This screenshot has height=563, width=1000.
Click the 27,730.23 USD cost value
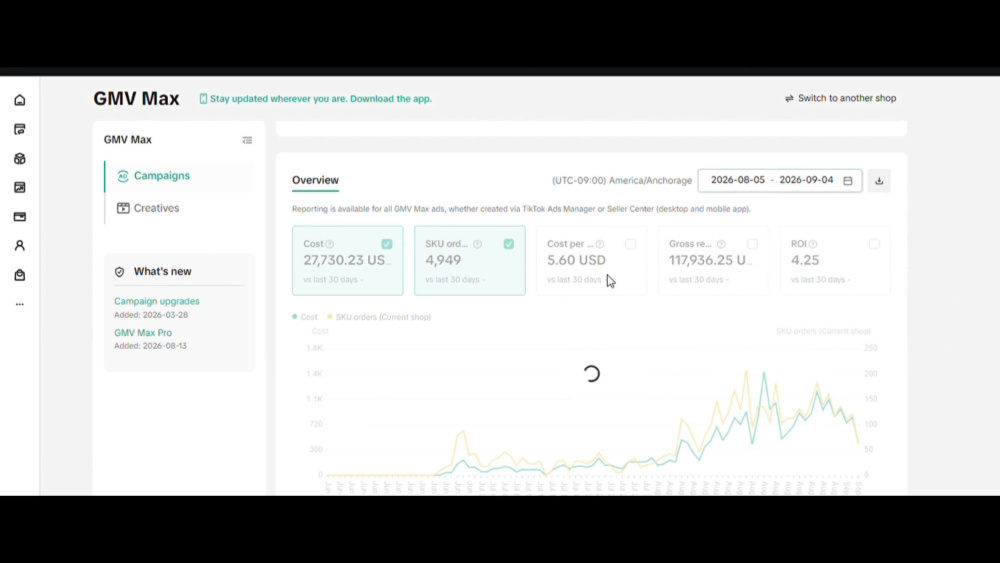pyautogui.click(x=348, y=260)
